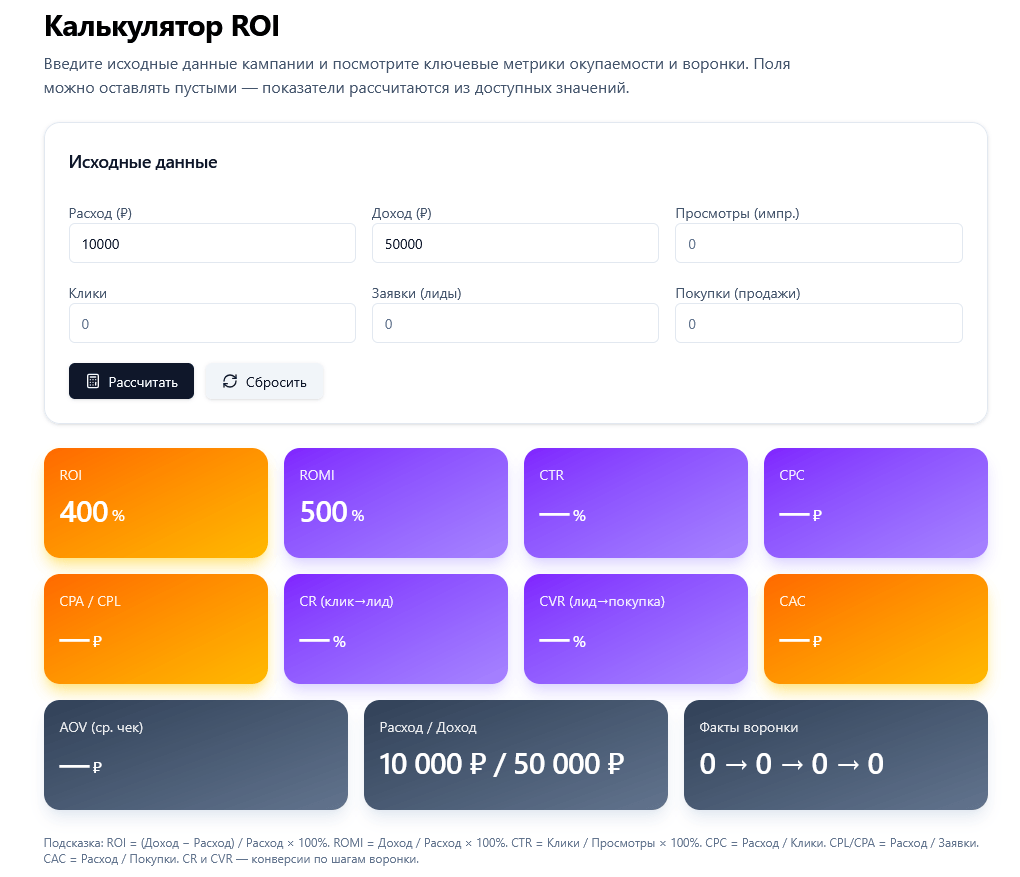Click the calculator icon on Рассчитать button
The width and height of the screenshot is (1020, 877).
tap(93, 381)
